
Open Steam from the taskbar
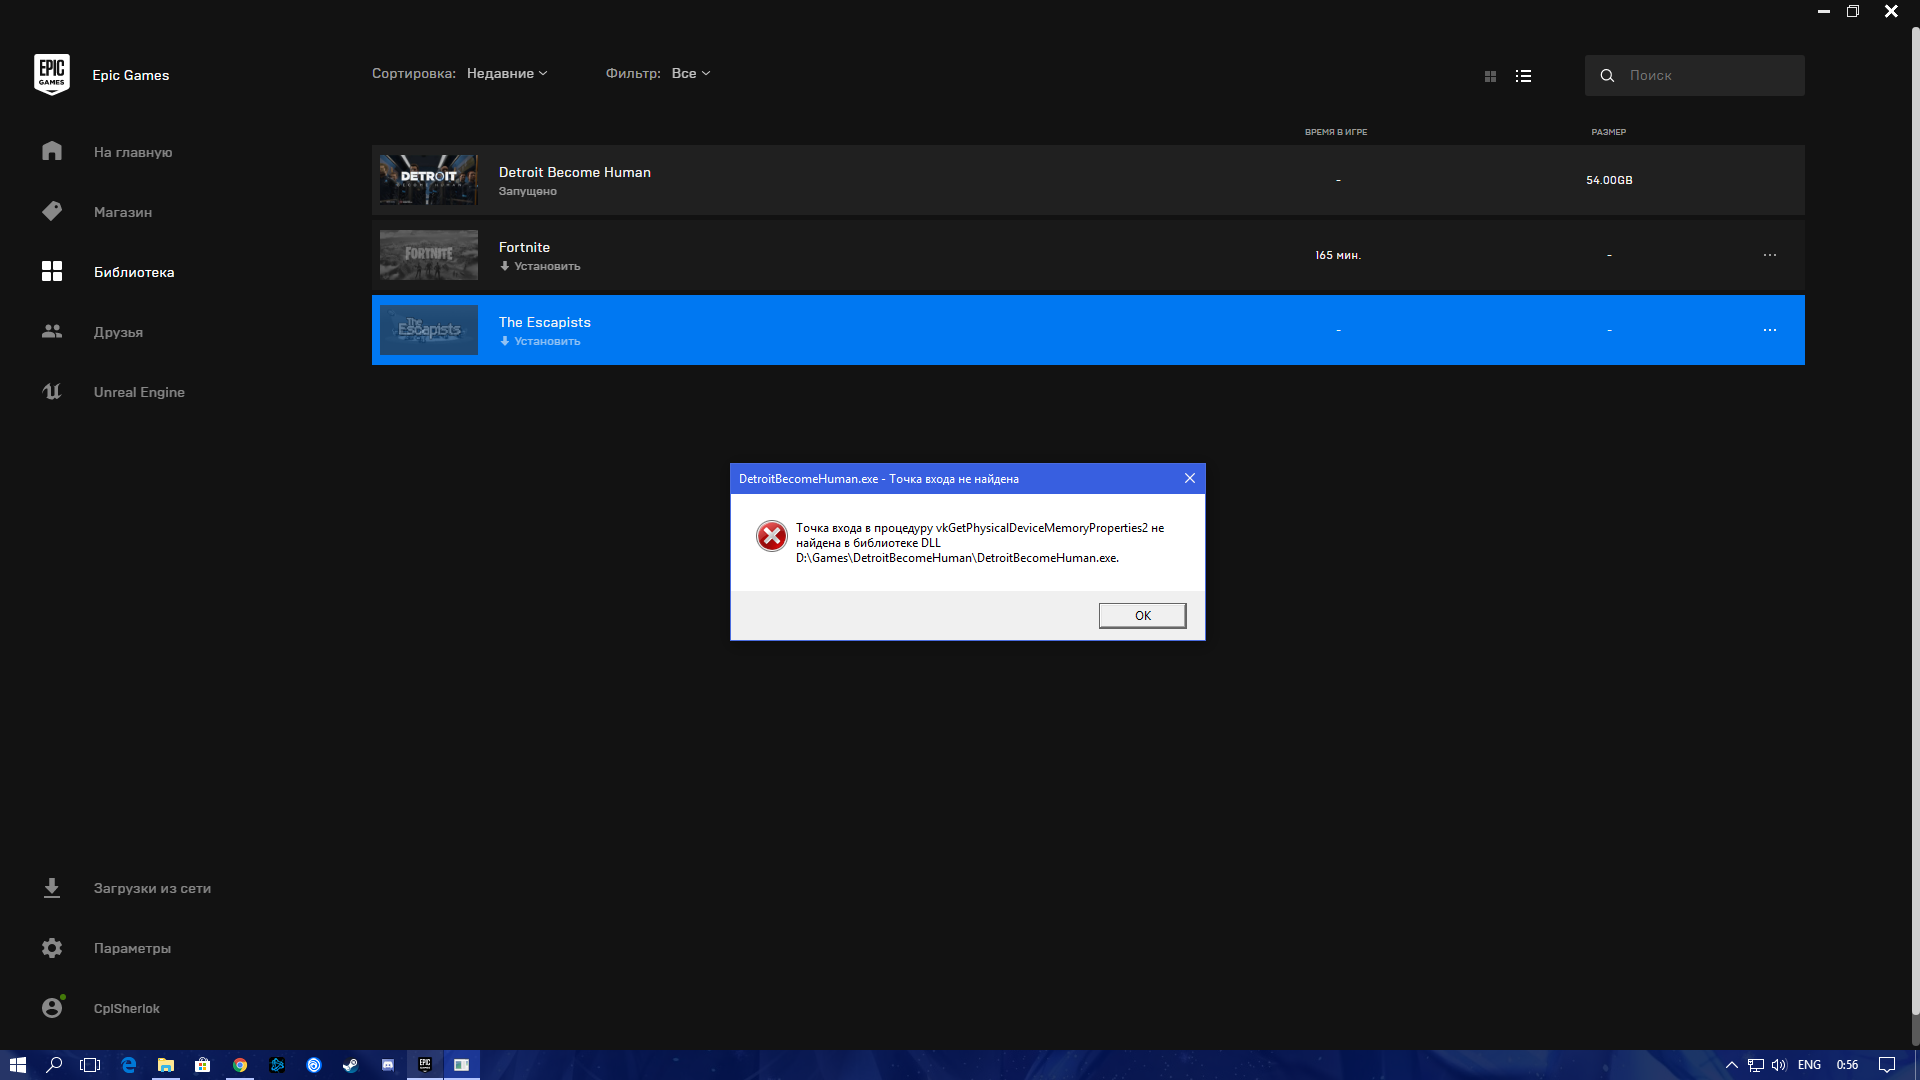pyautogui.click(x=350, y=1065)
